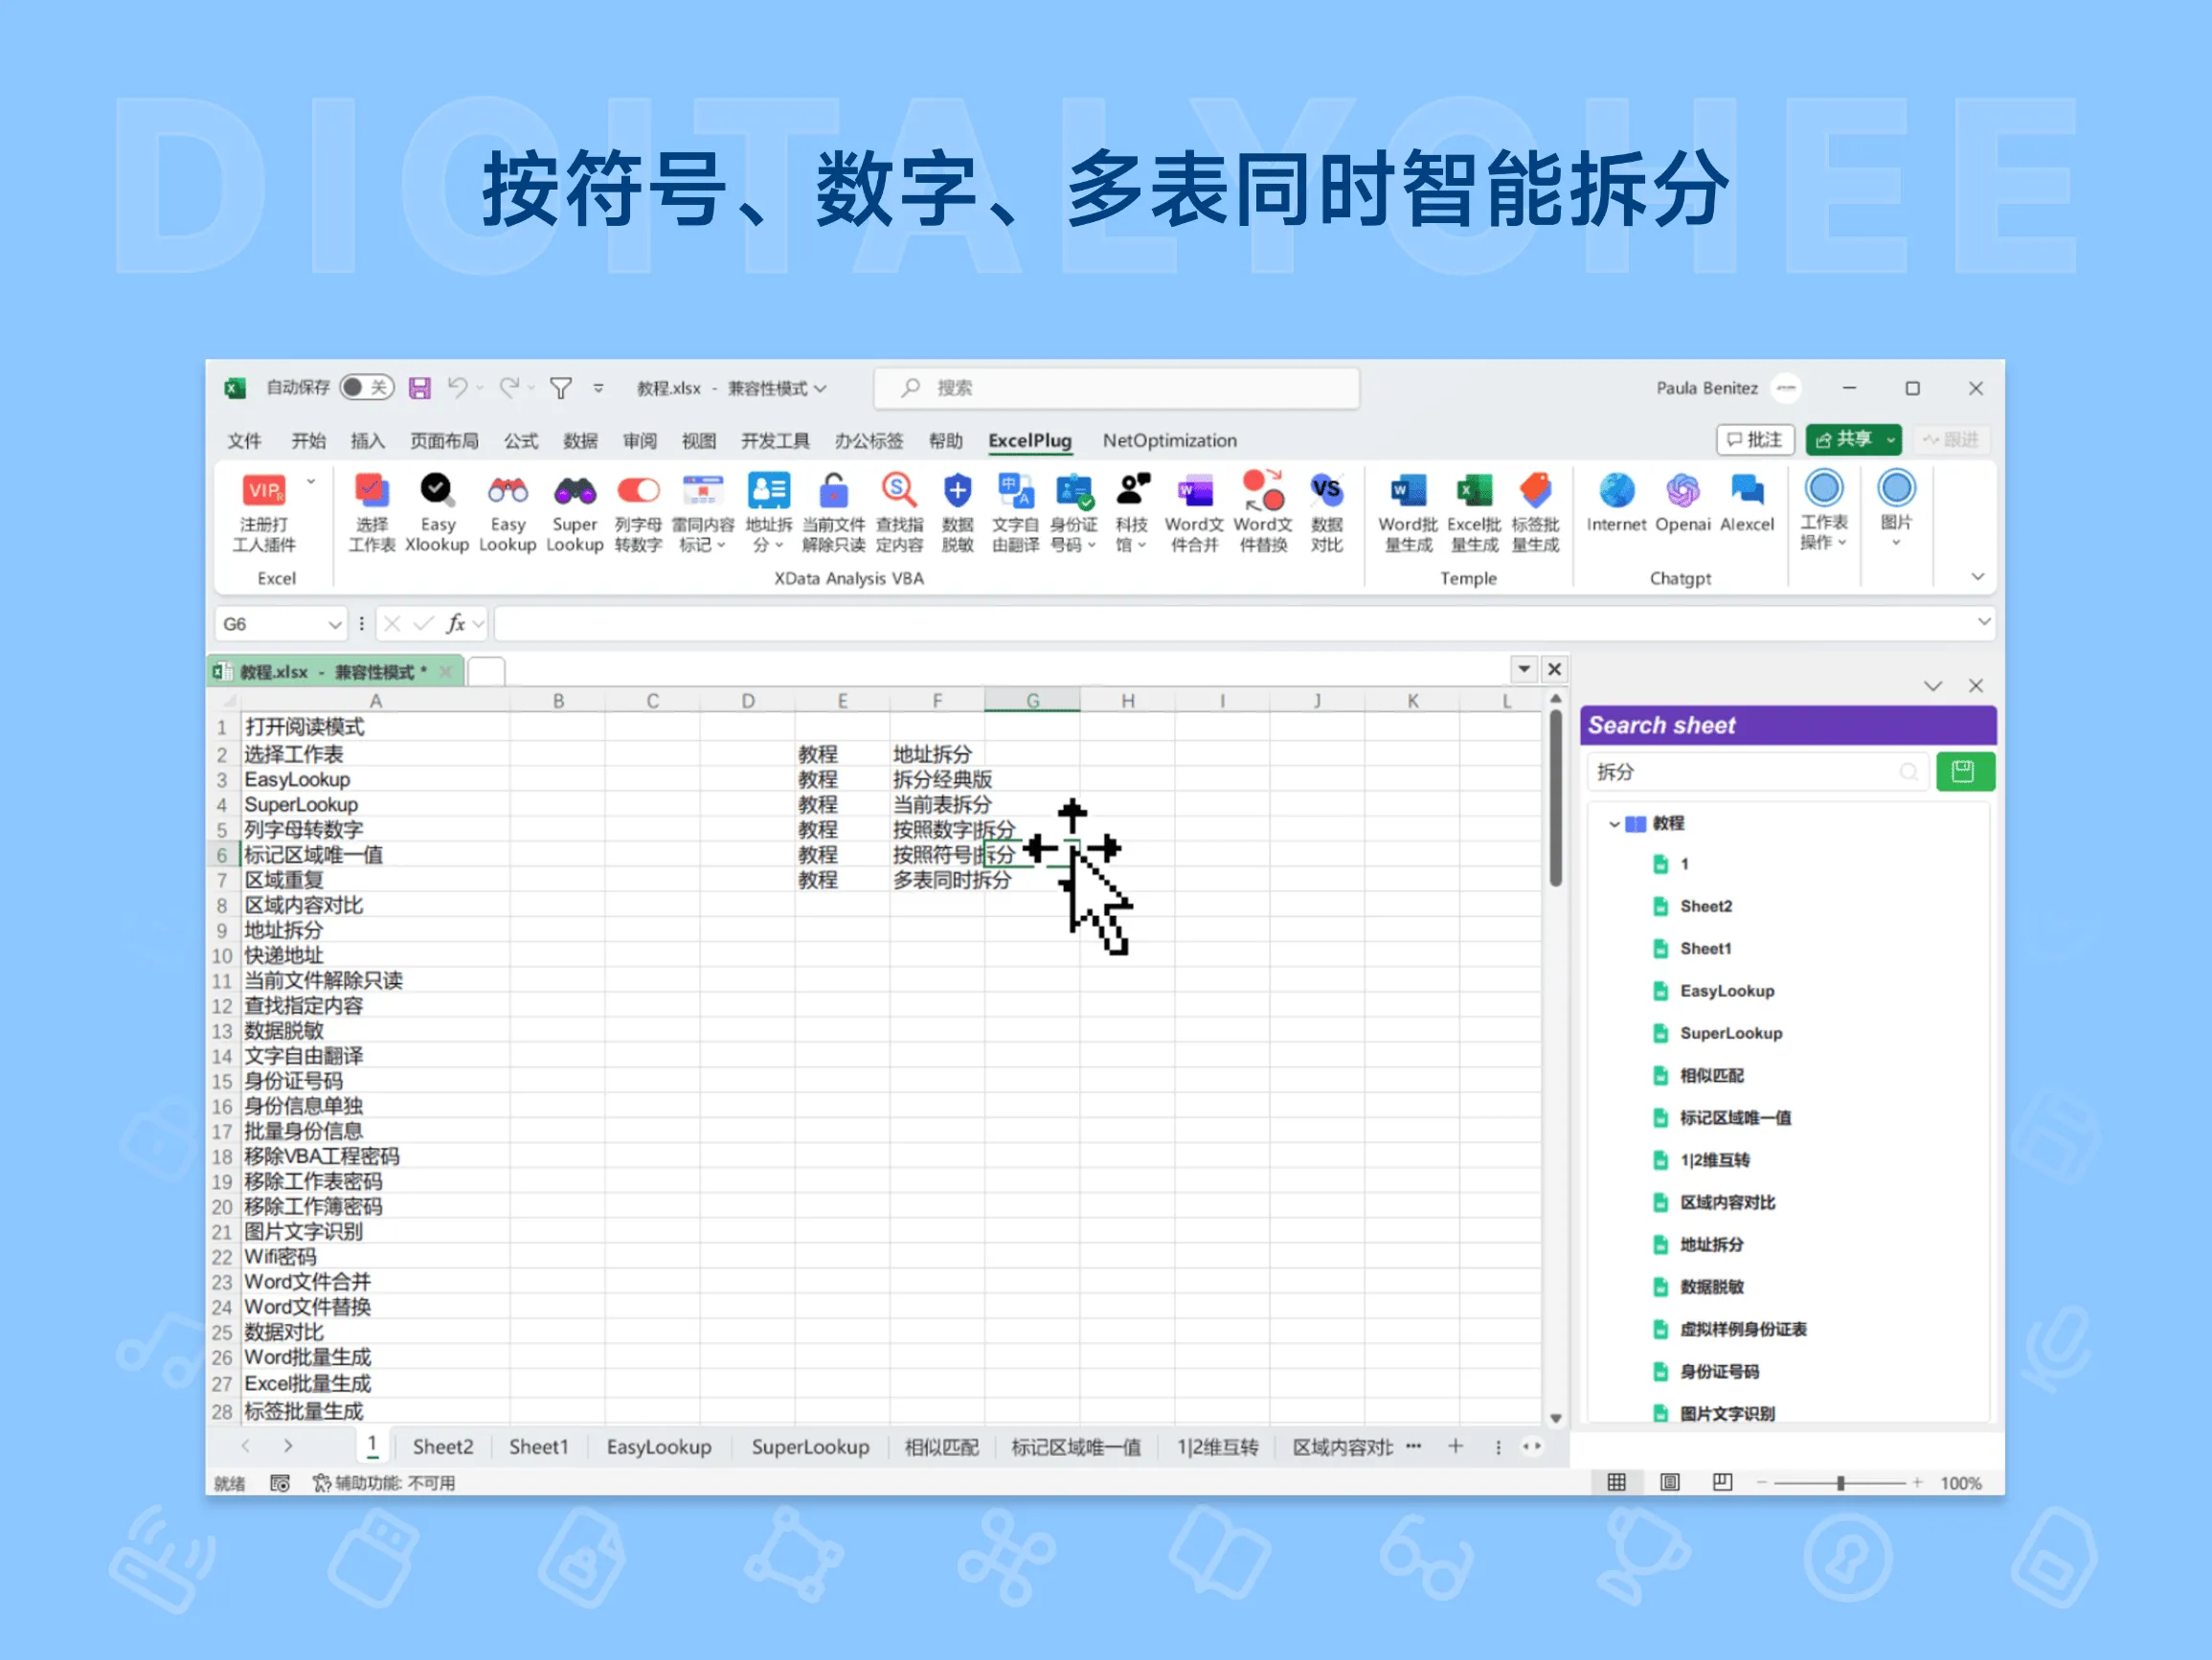Switch to the ExcelPlug ribbon tab
Image resolution: width=2212 pixels, height=1660 pixels.
click(1030, 441)
